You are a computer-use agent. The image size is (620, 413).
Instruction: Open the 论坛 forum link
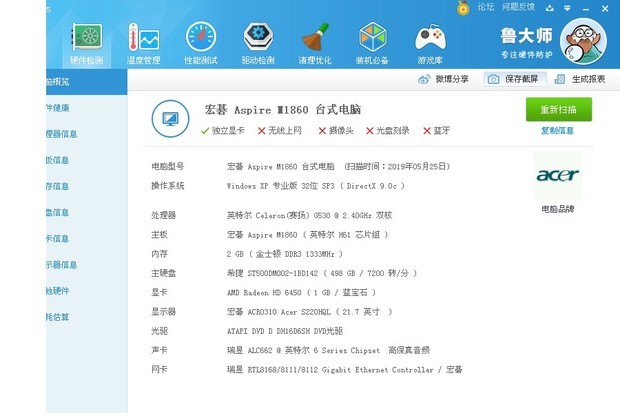tap(486, 7)
